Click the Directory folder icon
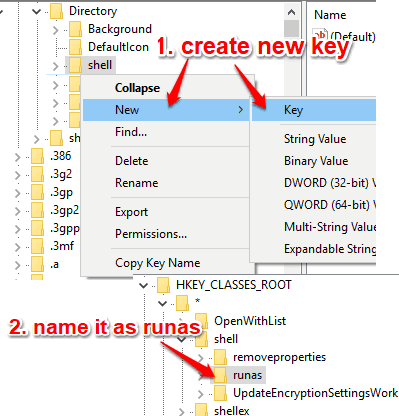The image size is (399, 416). point(56,11)
